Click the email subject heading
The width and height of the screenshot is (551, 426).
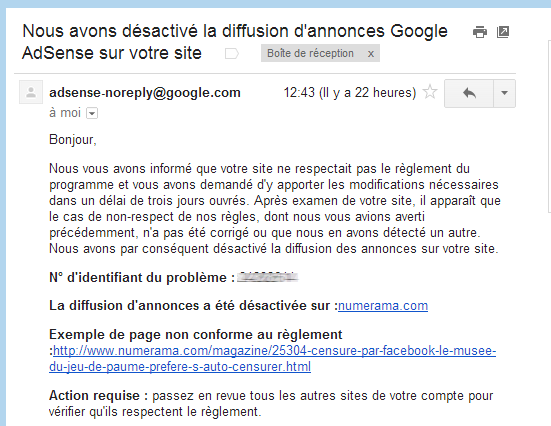[x=235, y=42]
